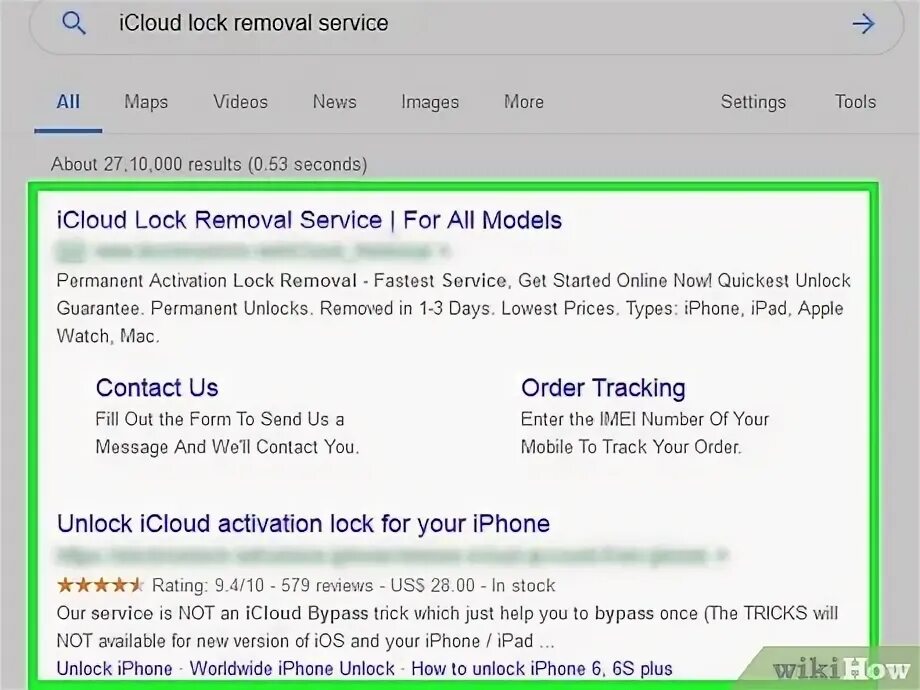The width and height of the screenshot is (920, 690).
Task: Show the Images tab
Action: [430, 102]
